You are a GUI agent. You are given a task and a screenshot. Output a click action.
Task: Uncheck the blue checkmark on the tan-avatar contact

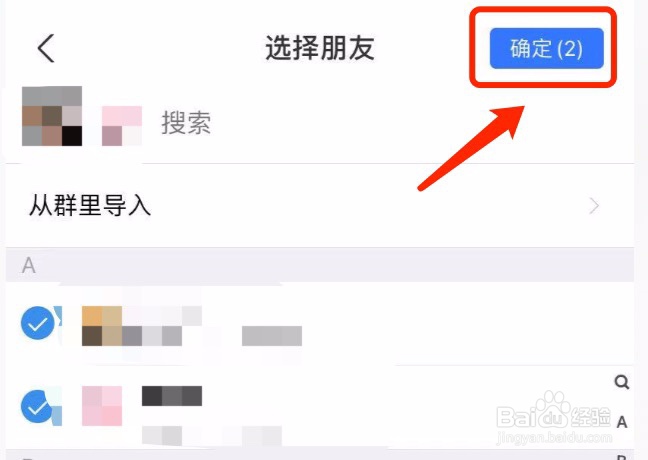pyautogui.click(x=38, y=323)
